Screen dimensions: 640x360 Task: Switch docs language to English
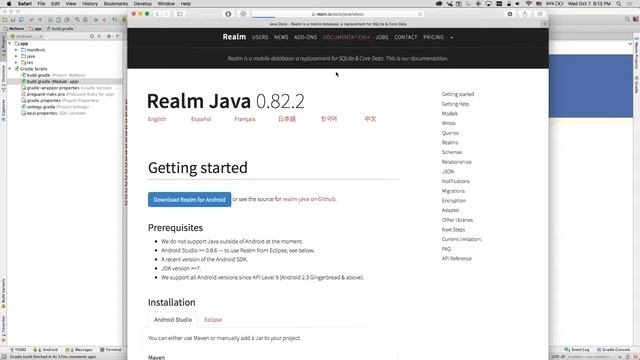pyautogui.click(x=157, y=119)
